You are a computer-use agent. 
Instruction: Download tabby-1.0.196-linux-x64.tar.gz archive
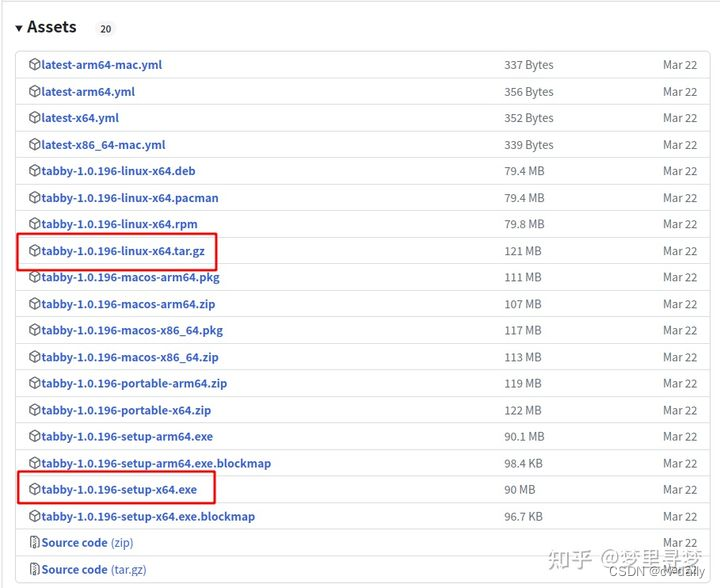point(123,251)
